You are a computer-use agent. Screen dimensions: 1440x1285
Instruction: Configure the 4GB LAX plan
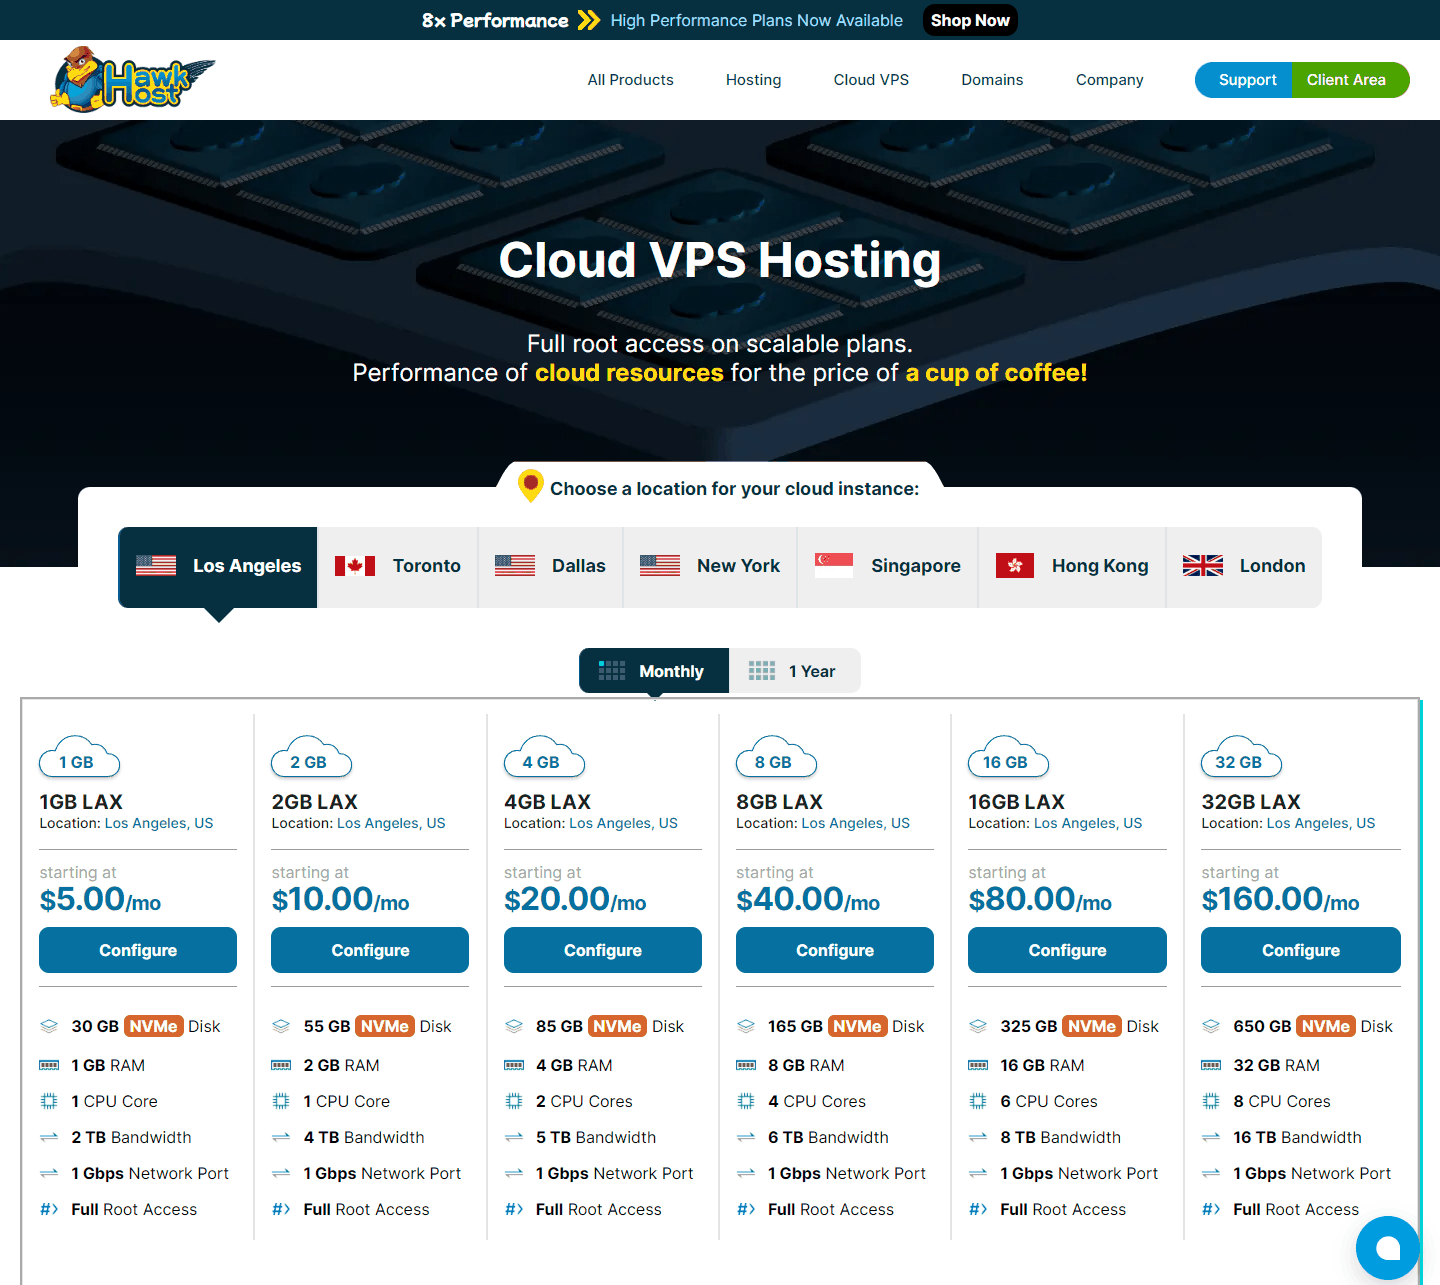[x=603, y=950]
